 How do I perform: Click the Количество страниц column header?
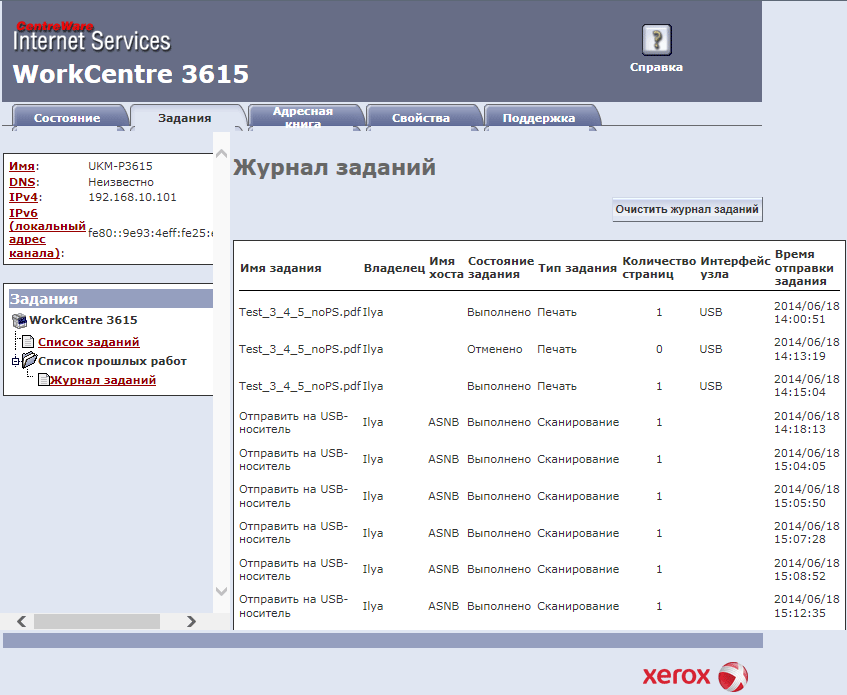pyautogui.click(x=659, y=267)
